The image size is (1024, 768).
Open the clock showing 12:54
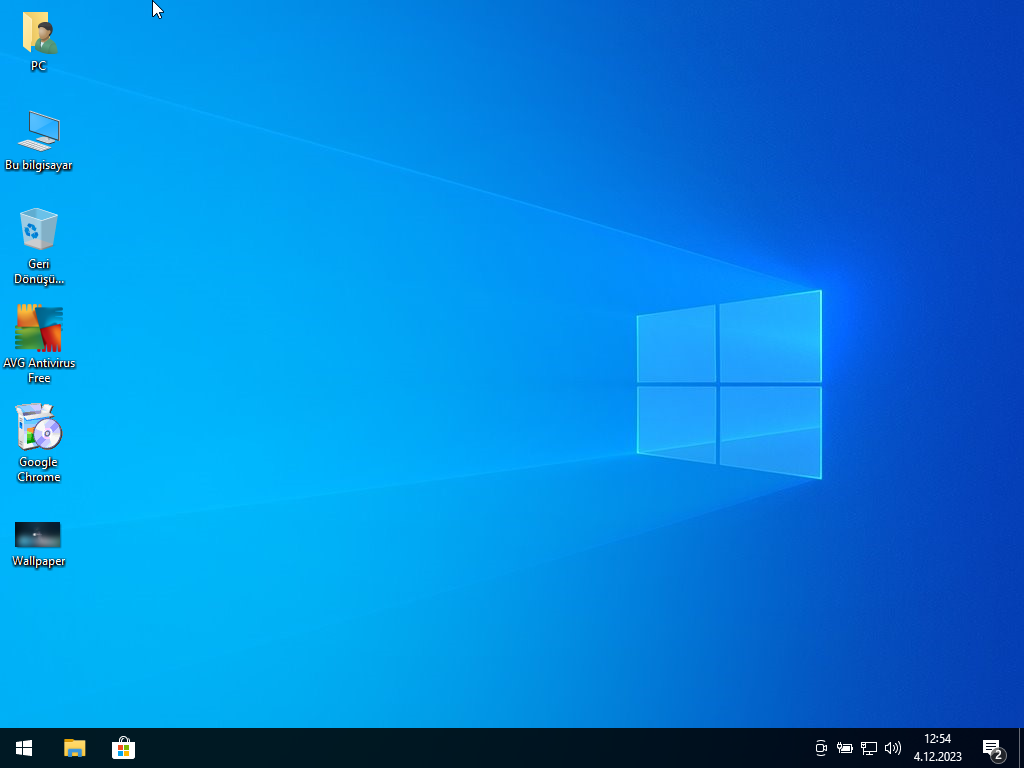(938, 748)
